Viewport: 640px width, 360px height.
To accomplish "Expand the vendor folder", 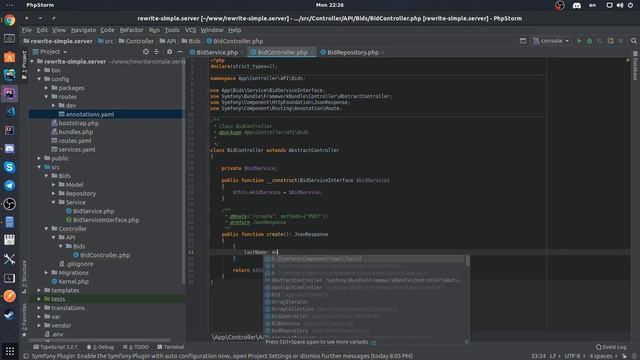I will [39, 325].
